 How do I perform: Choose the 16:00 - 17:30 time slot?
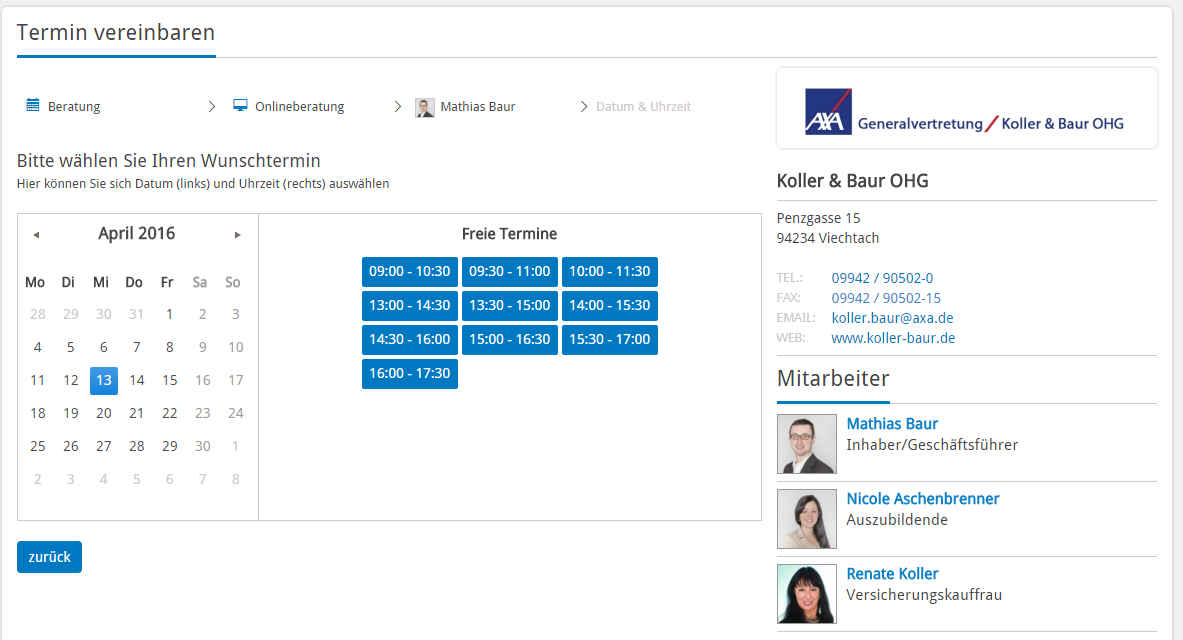coord(410,374)
